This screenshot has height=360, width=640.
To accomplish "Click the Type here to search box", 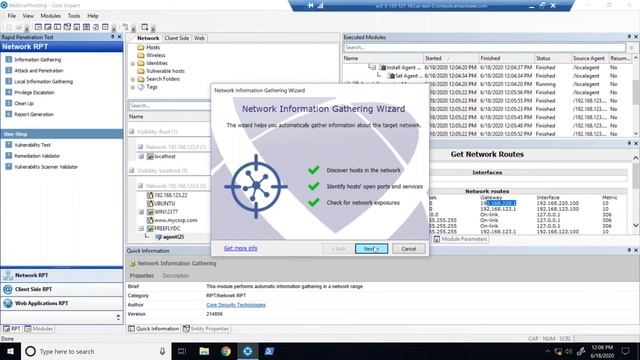I will pyautogui.click(x=96, y=351).
